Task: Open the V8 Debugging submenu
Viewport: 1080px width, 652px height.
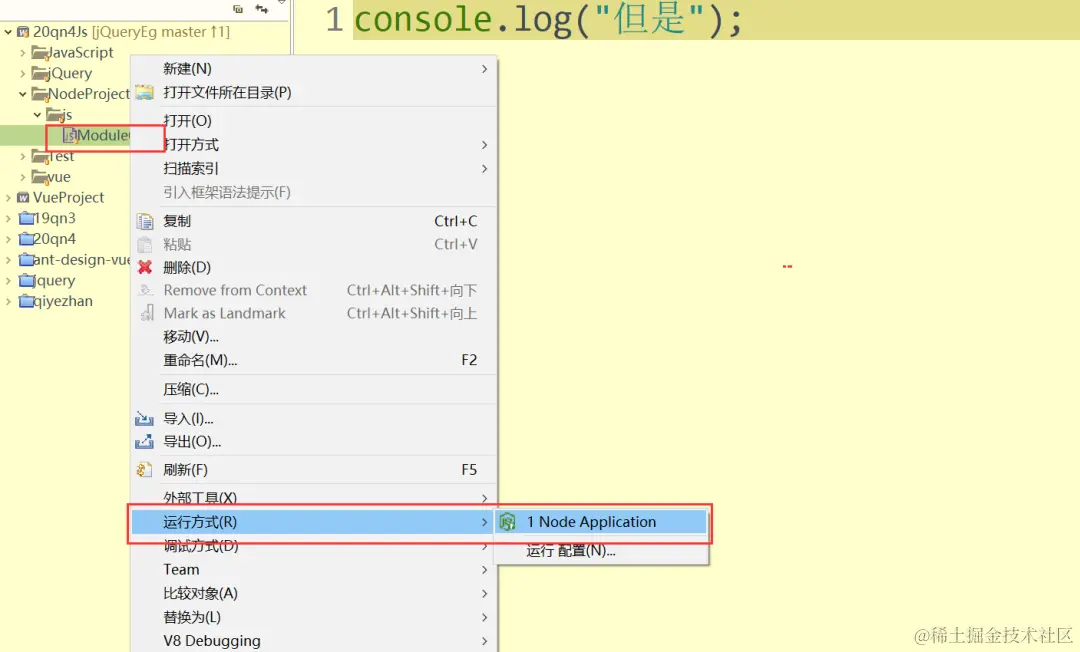Action: (x=313, y=640)
